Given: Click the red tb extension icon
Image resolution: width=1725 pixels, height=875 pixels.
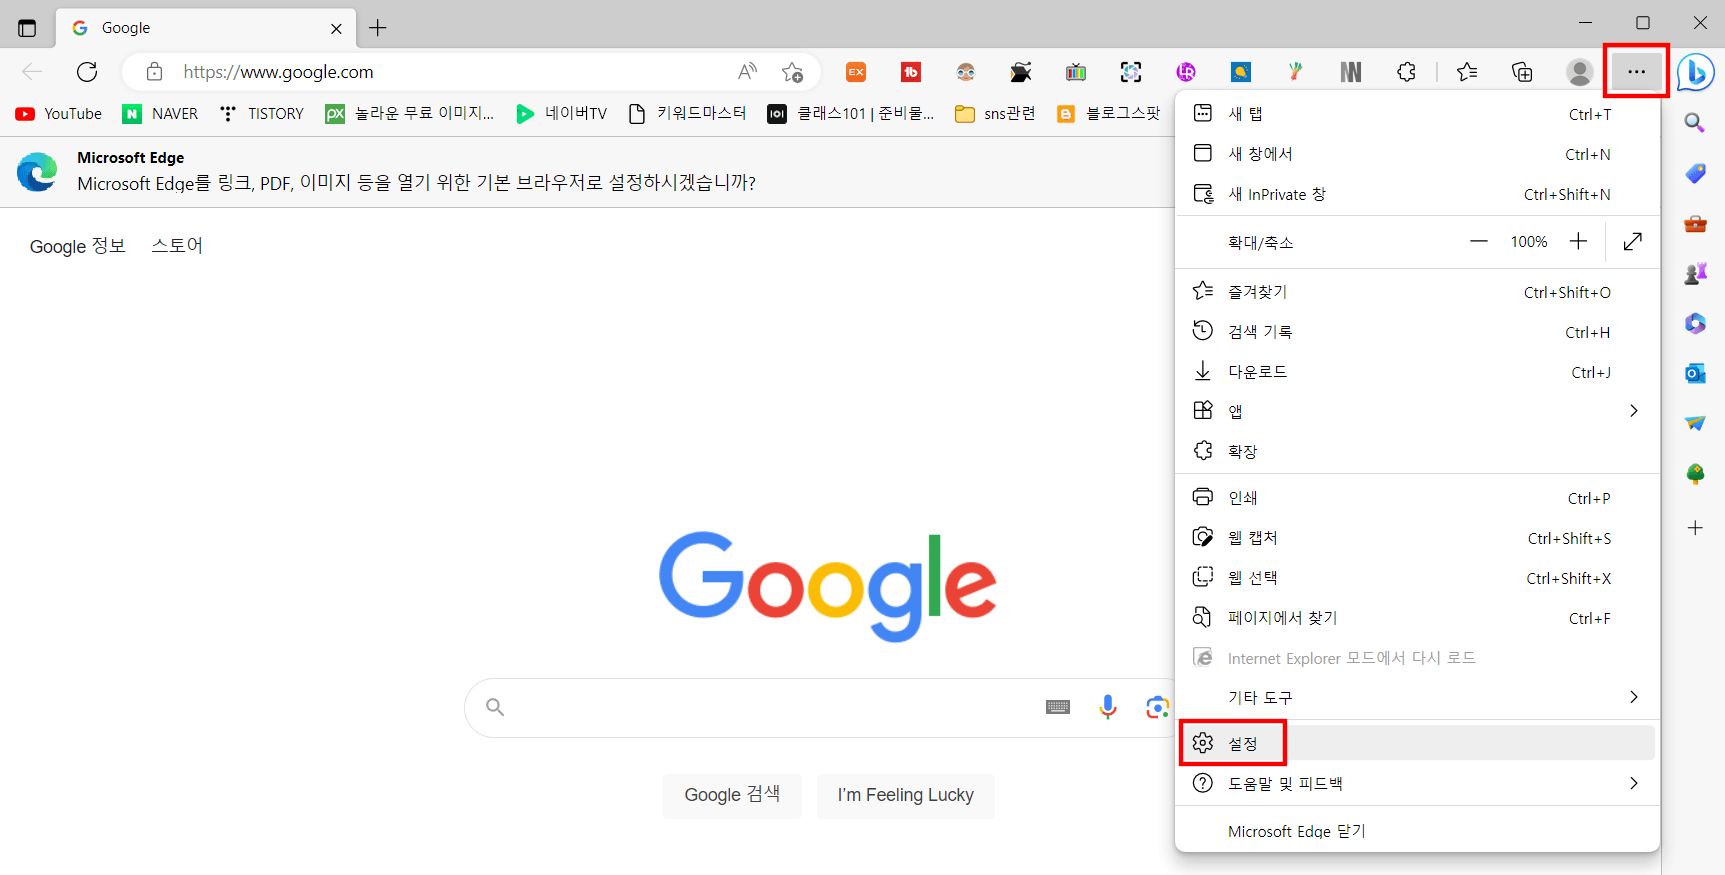Looking at the screenshot, I should (x=911, y=72).
